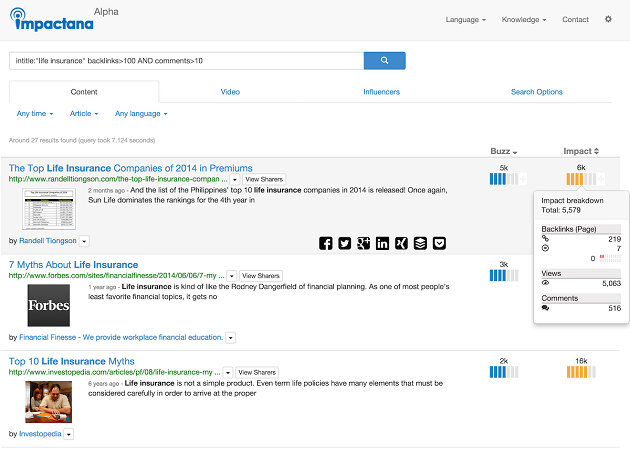Open Top 10 Life Insurance Myths link
The image size is (630, 449).
(x=72, y=361)
